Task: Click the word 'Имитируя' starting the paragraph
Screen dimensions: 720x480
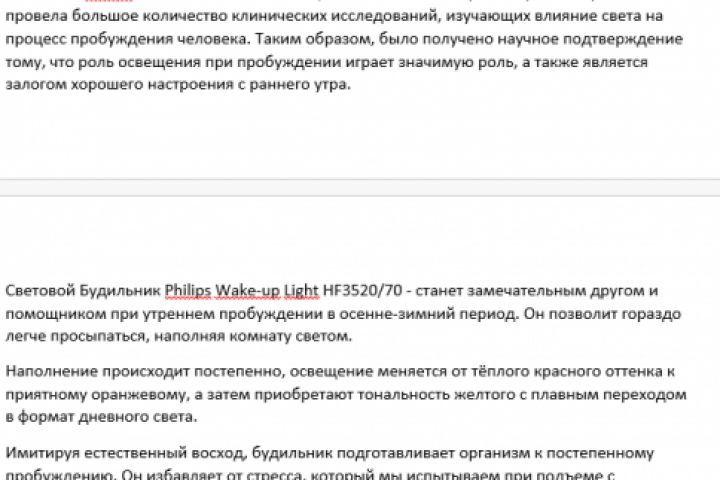Action: (43, 453)
